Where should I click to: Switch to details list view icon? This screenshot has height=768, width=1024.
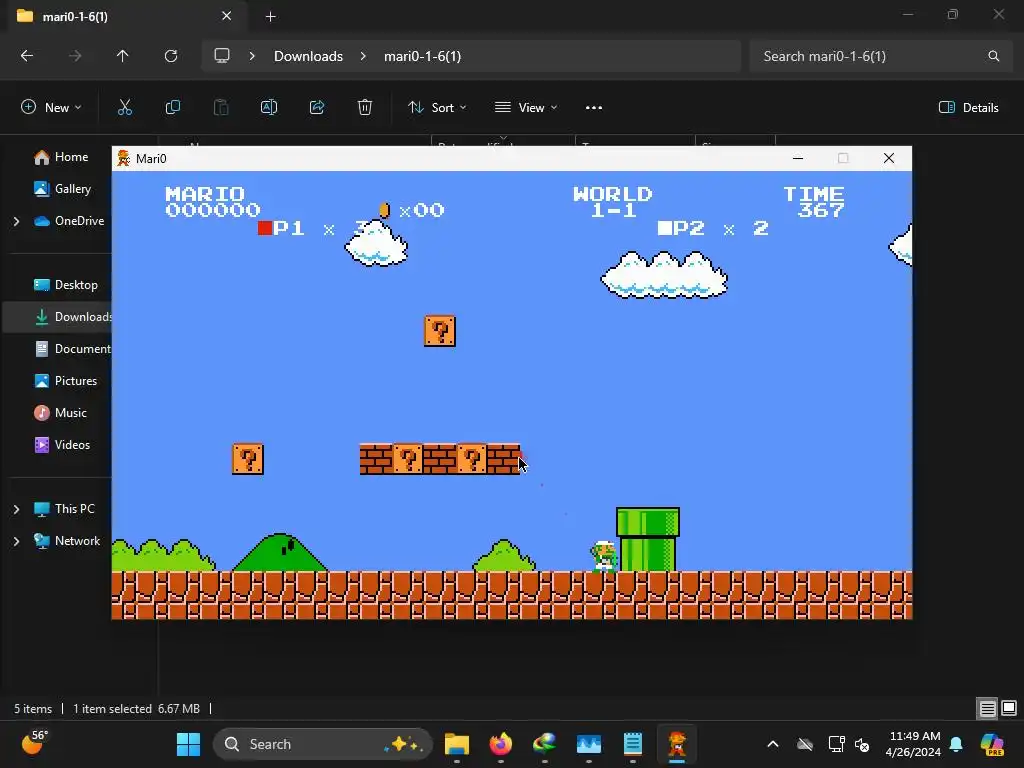click(x=987, y=709)
